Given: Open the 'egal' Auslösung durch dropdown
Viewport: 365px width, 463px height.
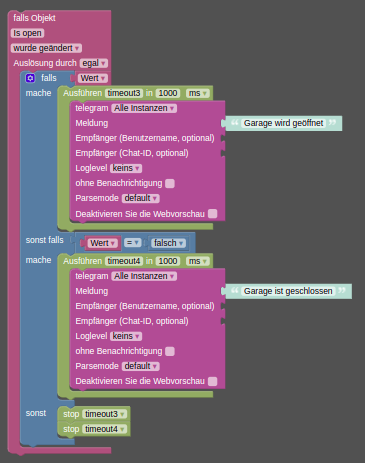Looking at the screenshot, I should click(x=94, y=63).
